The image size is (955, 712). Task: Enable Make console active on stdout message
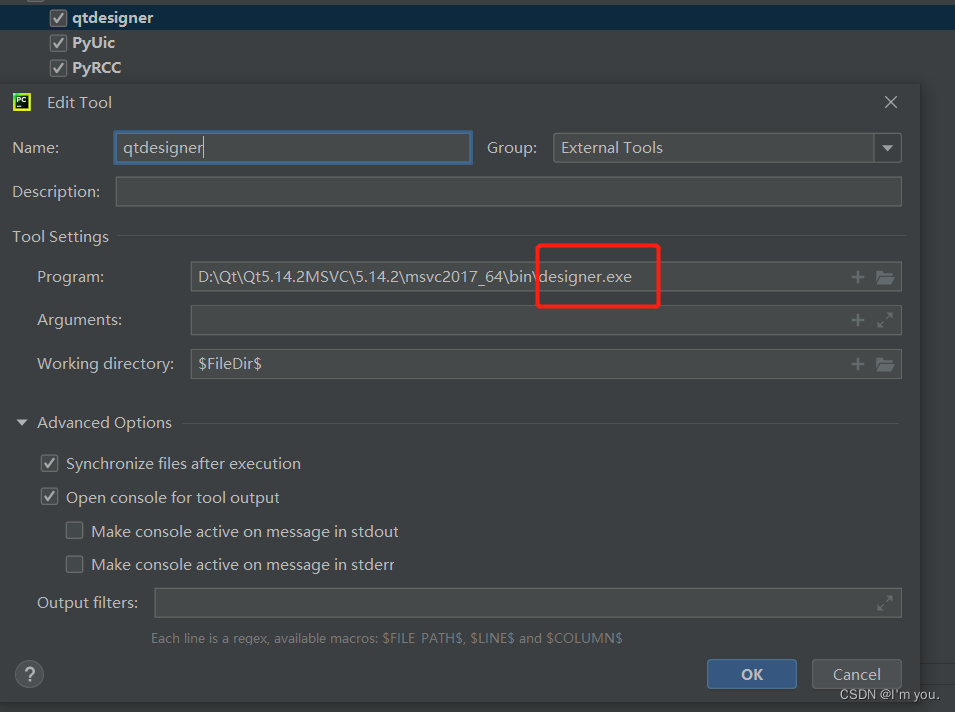tap(74, 531)
